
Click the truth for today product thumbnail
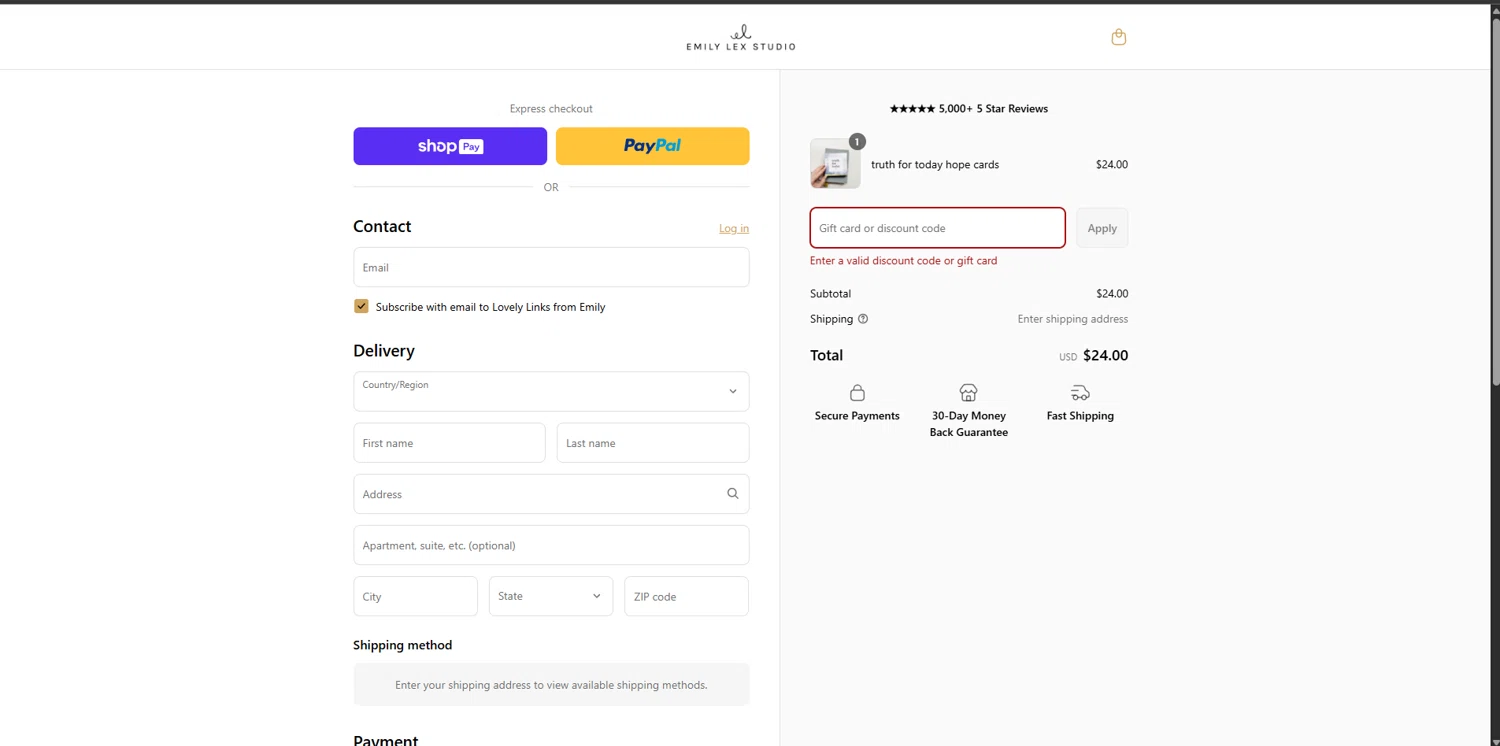pos(835,164)
